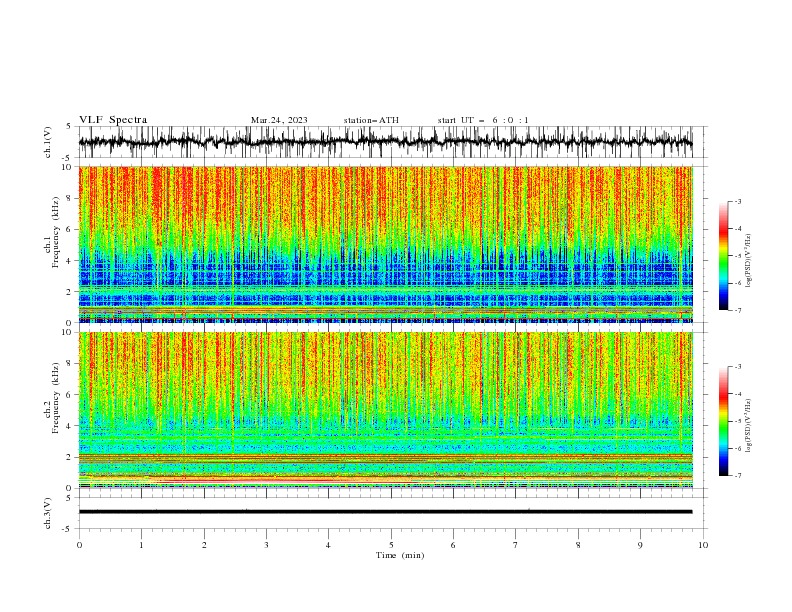792x612 pixels.
Task: Click the 'ch.1(V)' axis label
Action: [48, 142]
